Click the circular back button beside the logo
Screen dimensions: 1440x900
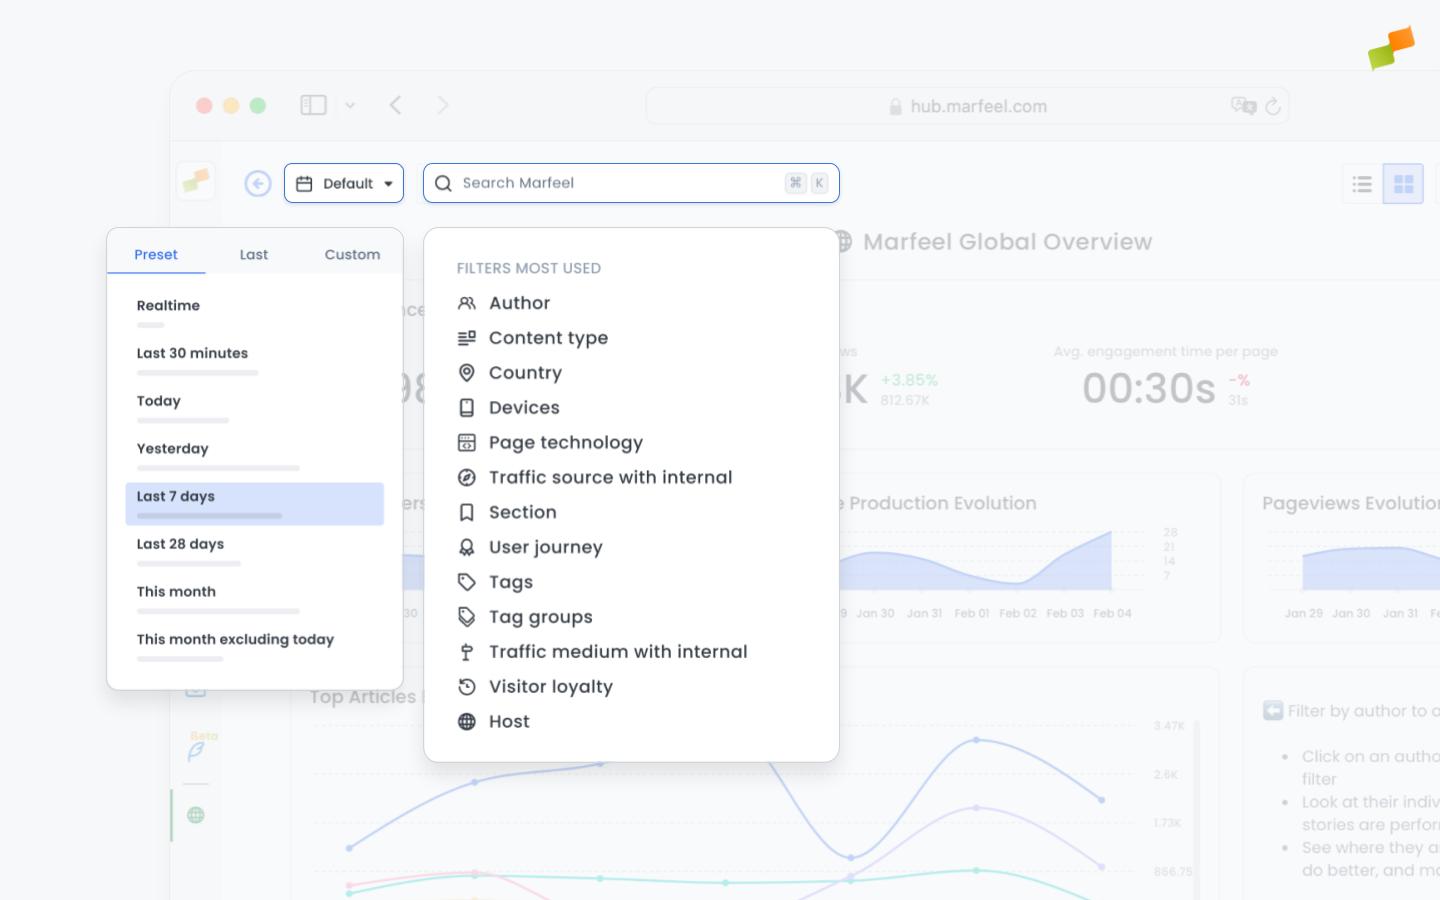pyautogui.click(x=258, y=183)
